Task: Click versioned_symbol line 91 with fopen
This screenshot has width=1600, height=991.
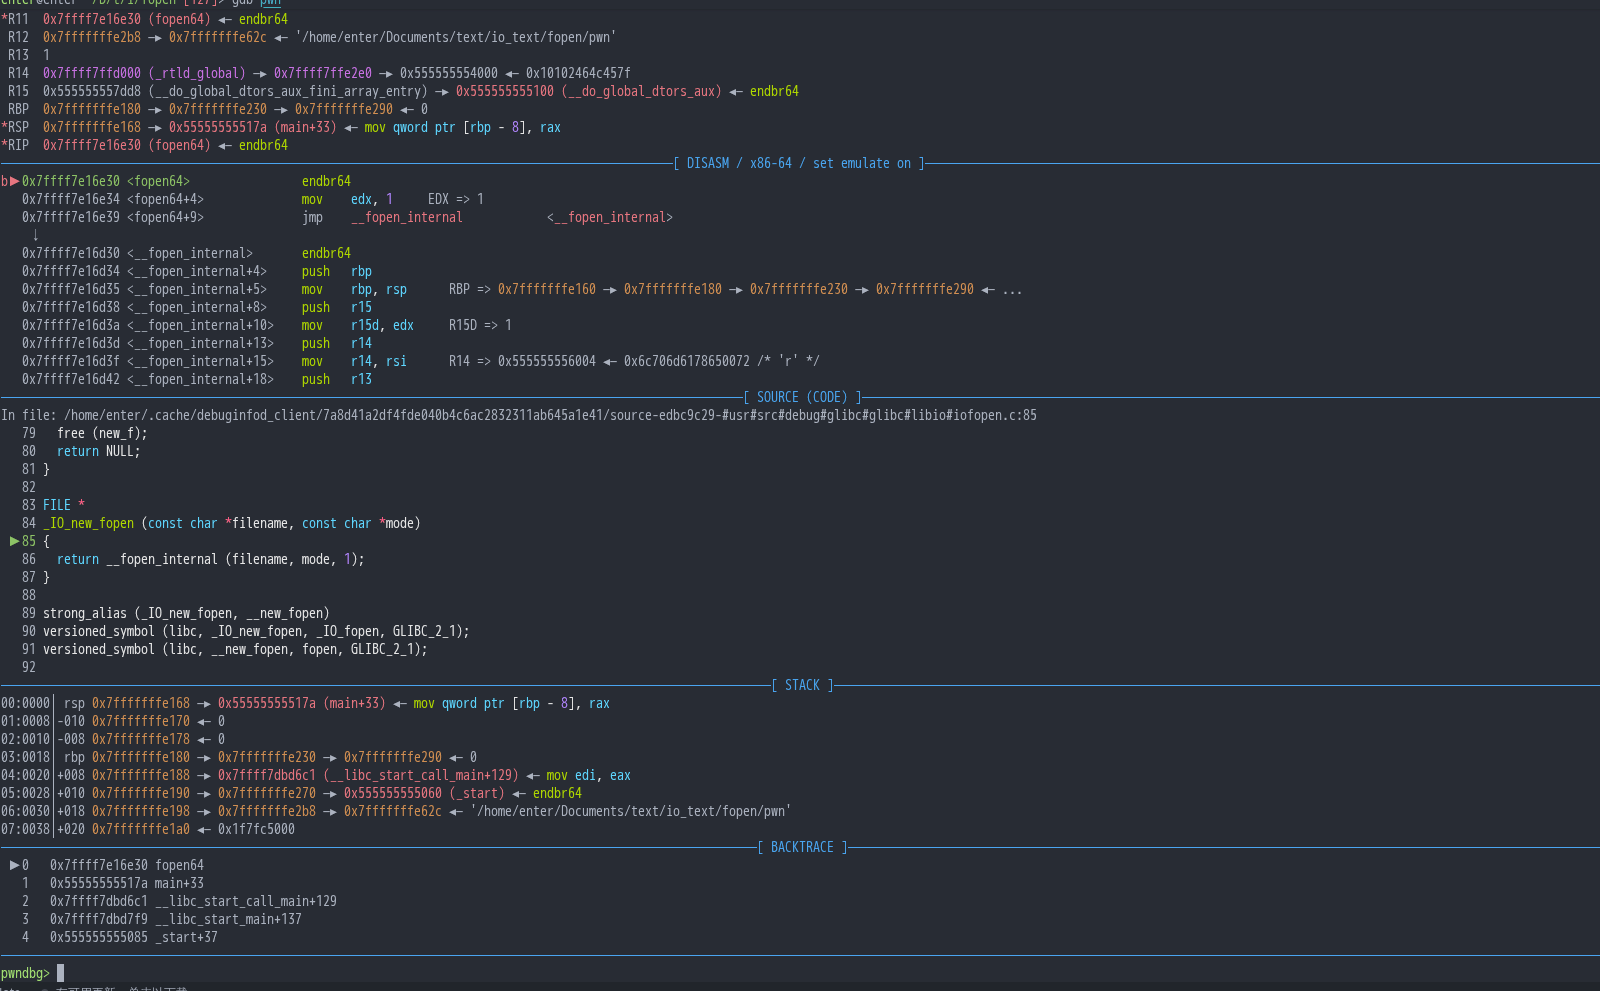Action: (235, 649)
